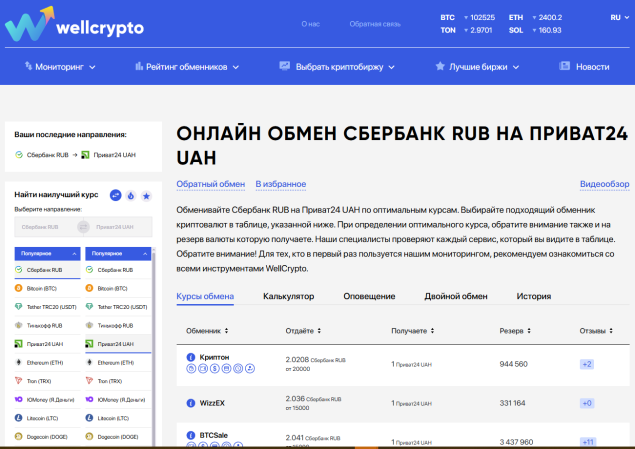Collapse right Популярное list header

(x=118, y=253)
